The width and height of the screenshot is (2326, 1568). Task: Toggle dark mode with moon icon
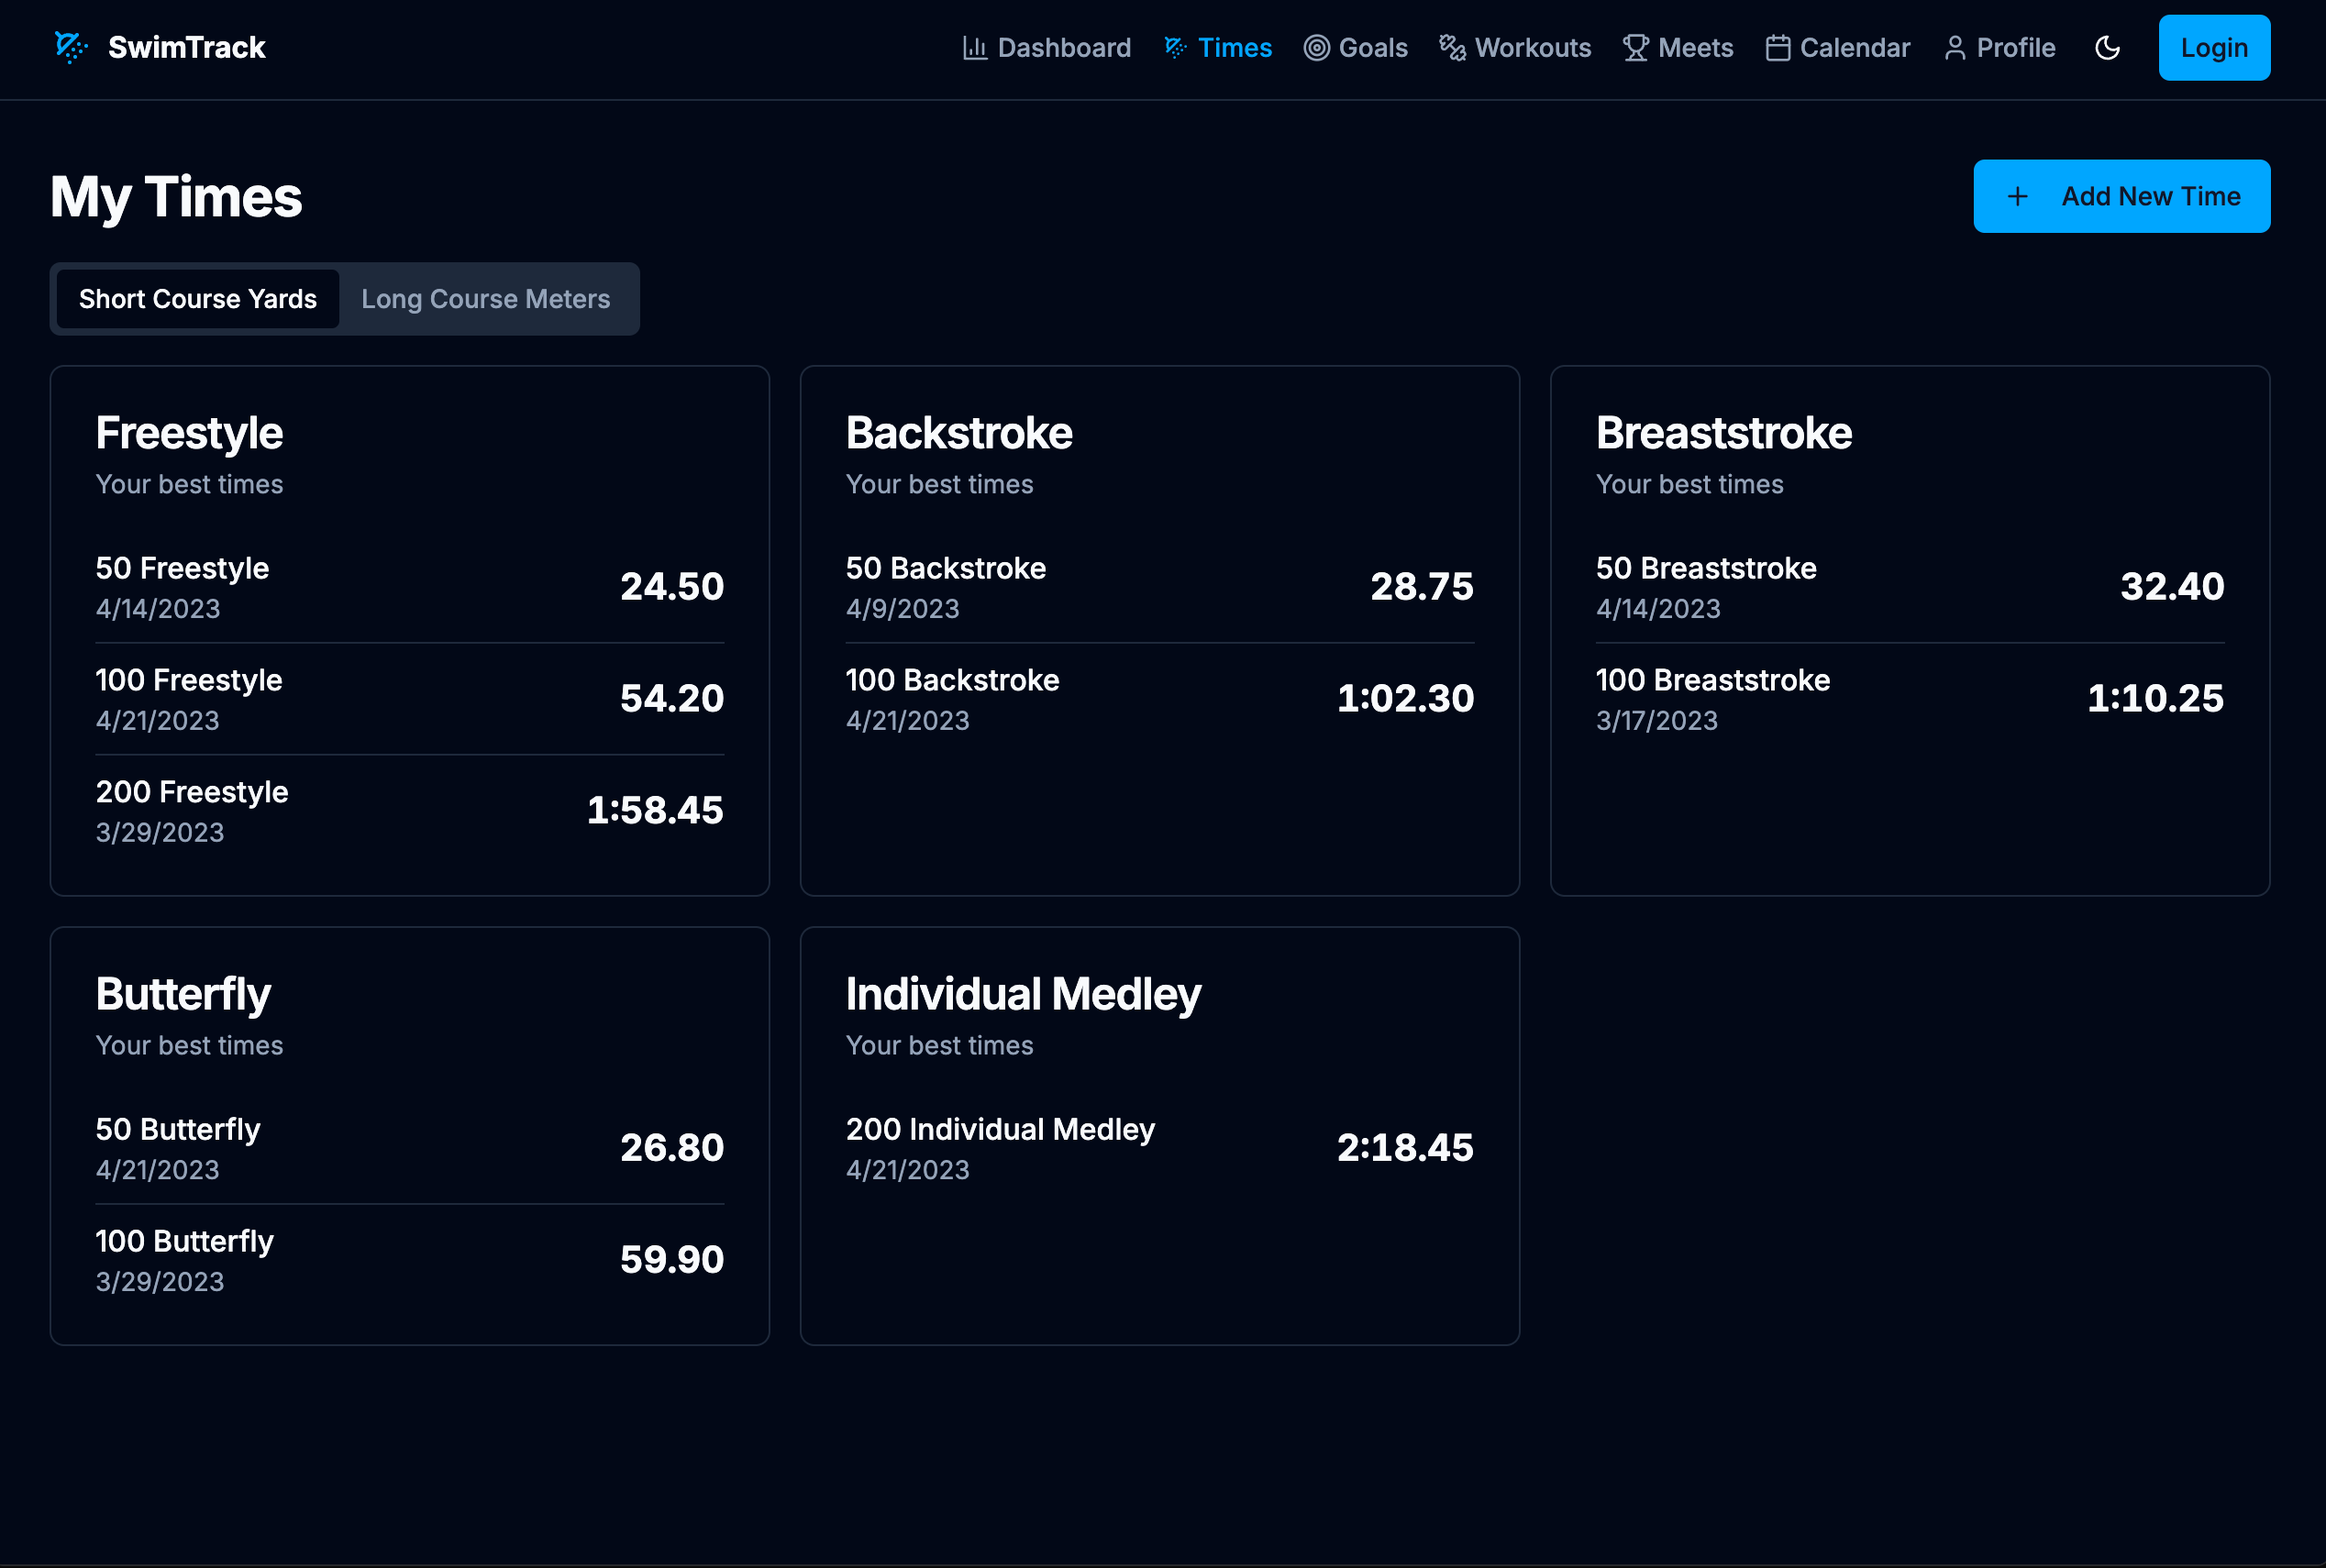(x=2107, y=48)
